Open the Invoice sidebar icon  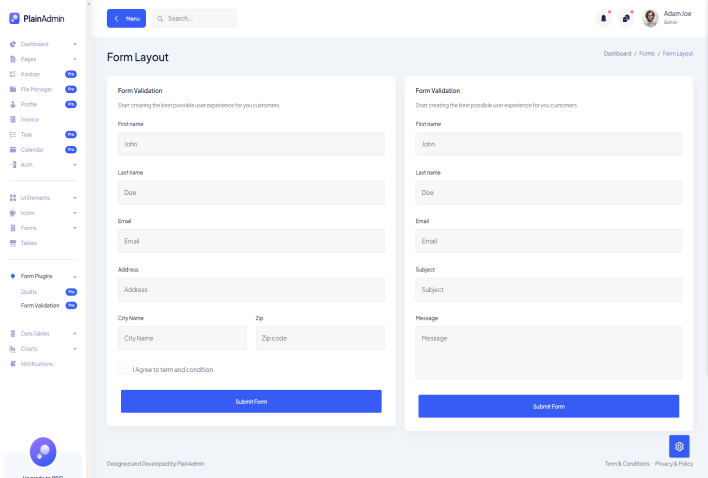[x=13, y=119]
